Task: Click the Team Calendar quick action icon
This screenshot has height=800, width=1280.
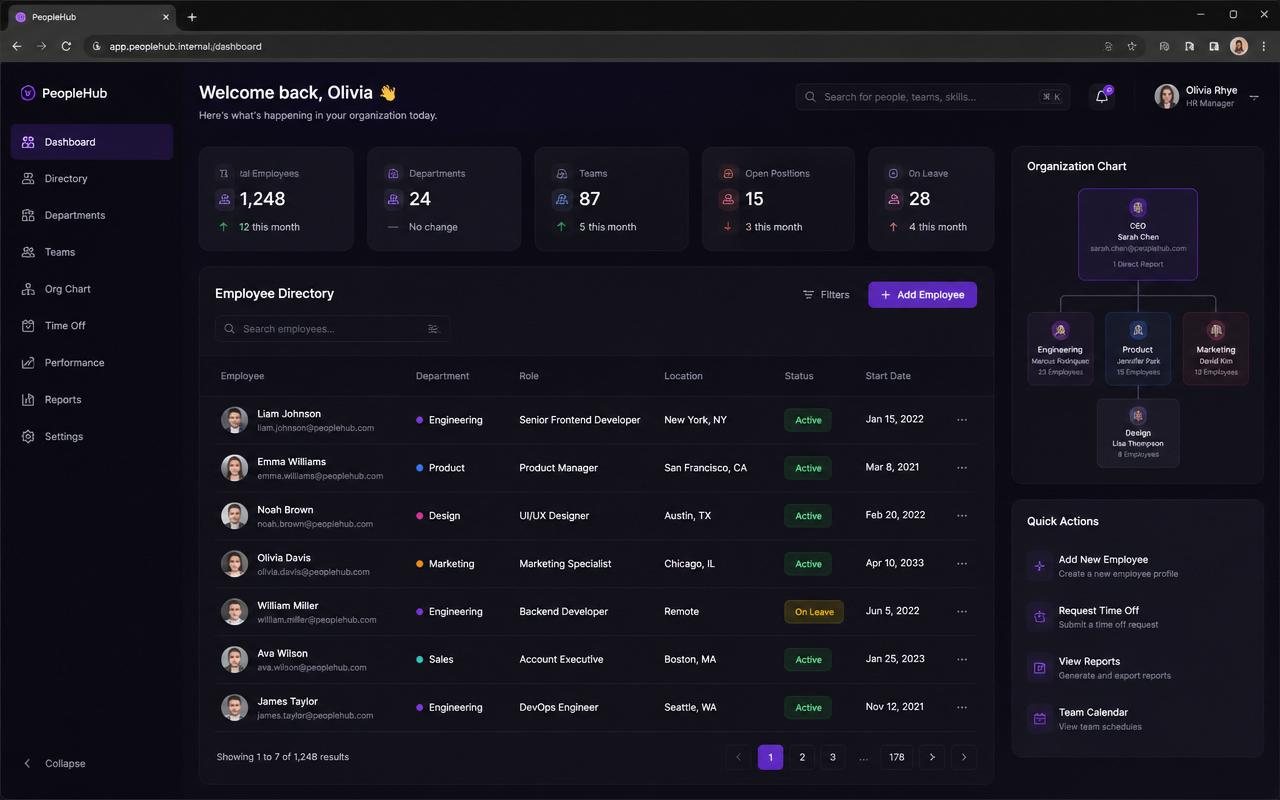Action: [1040, 719]
